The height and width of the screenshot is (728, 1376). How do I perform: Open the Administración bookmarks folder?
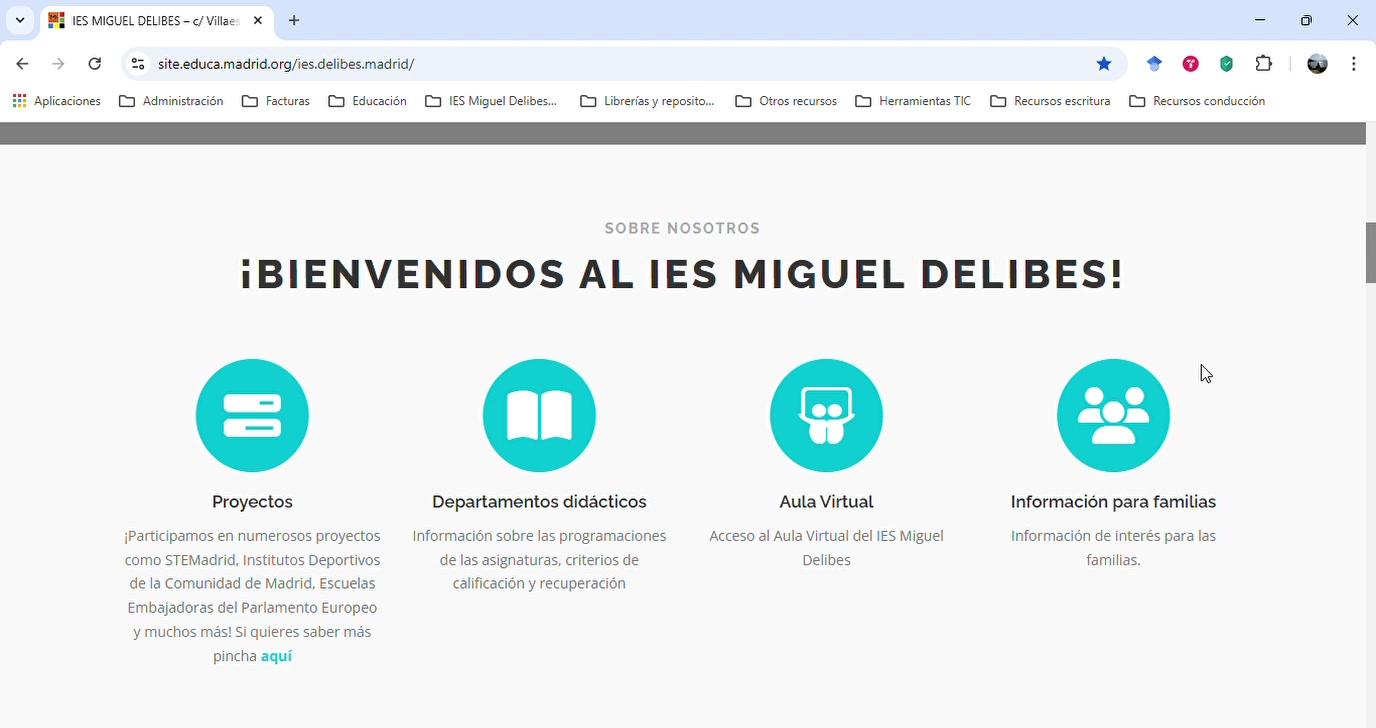[171, 101]
